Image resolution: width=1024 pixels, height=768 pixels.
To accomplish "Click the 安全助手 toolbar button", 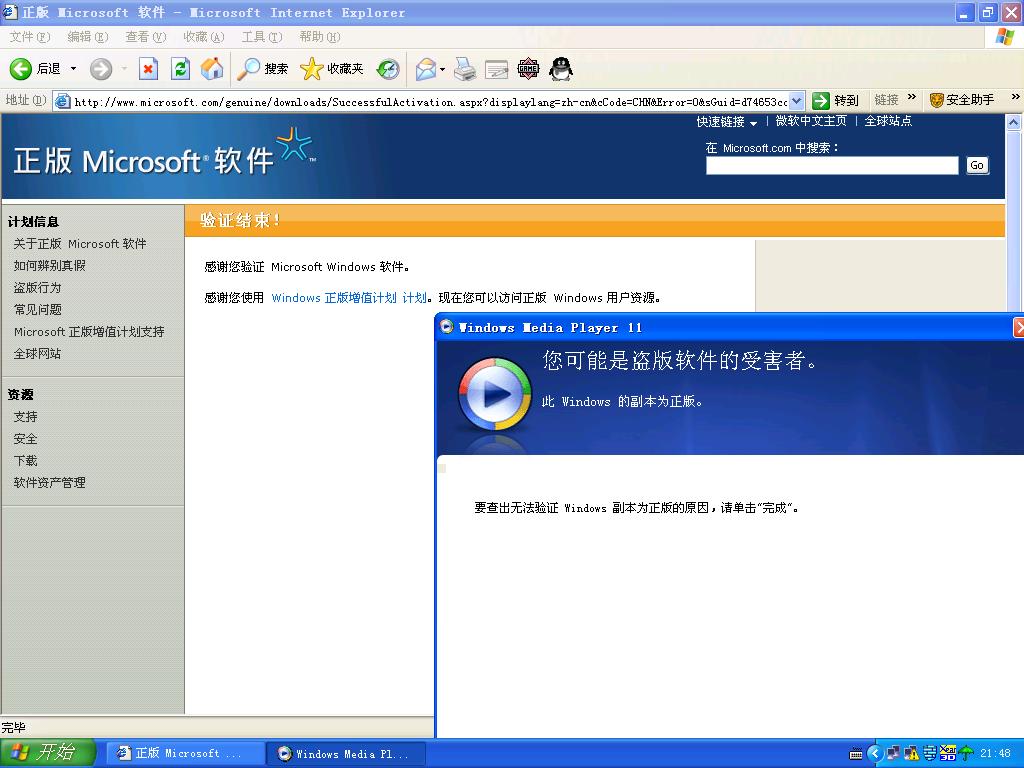I will 962,100.
